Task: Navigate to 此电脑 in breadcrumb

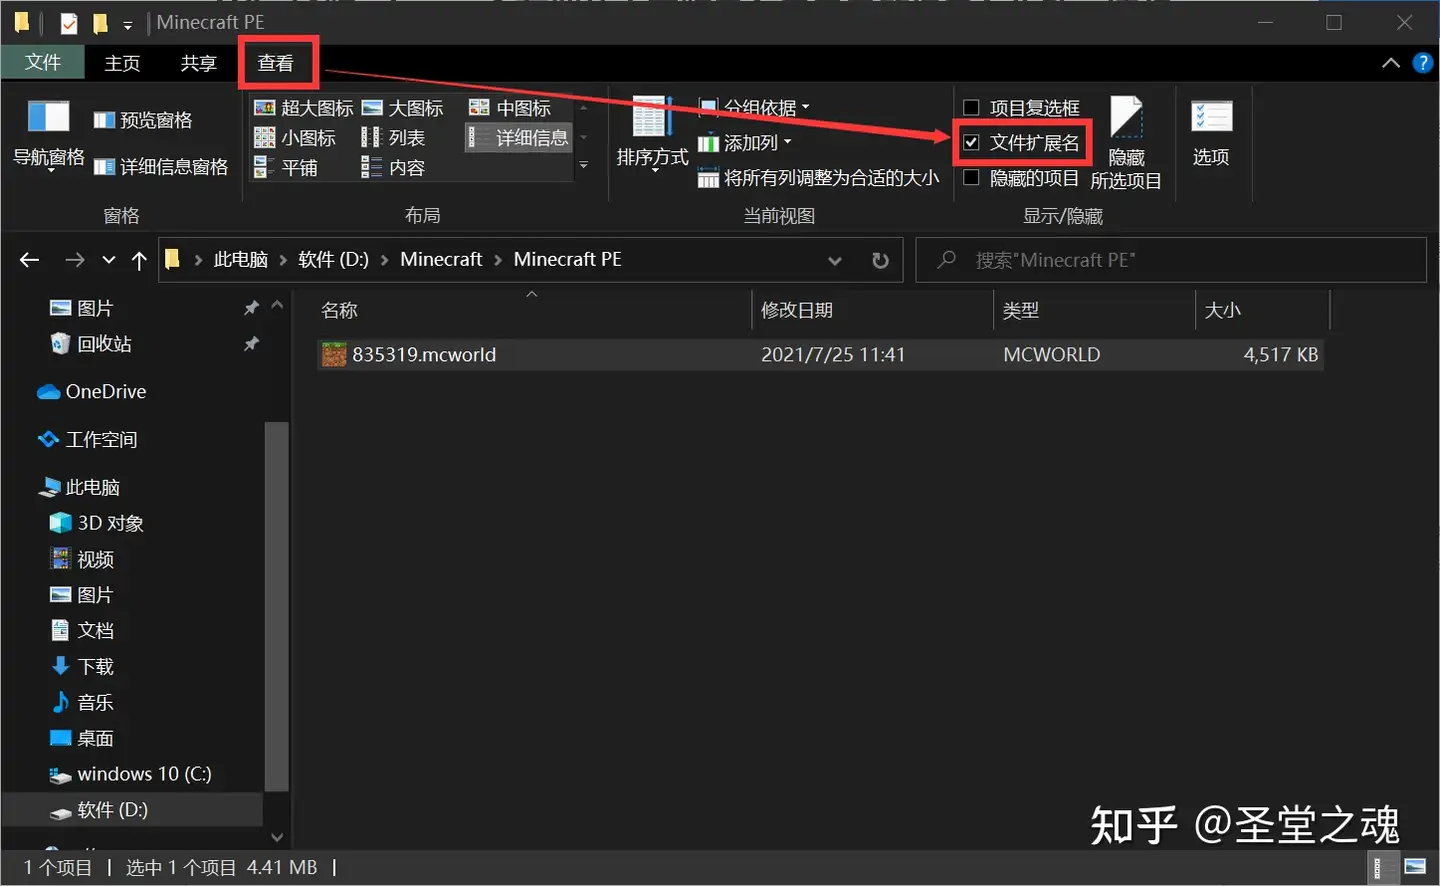Action: pyautogui.click(x=240, y=260)
